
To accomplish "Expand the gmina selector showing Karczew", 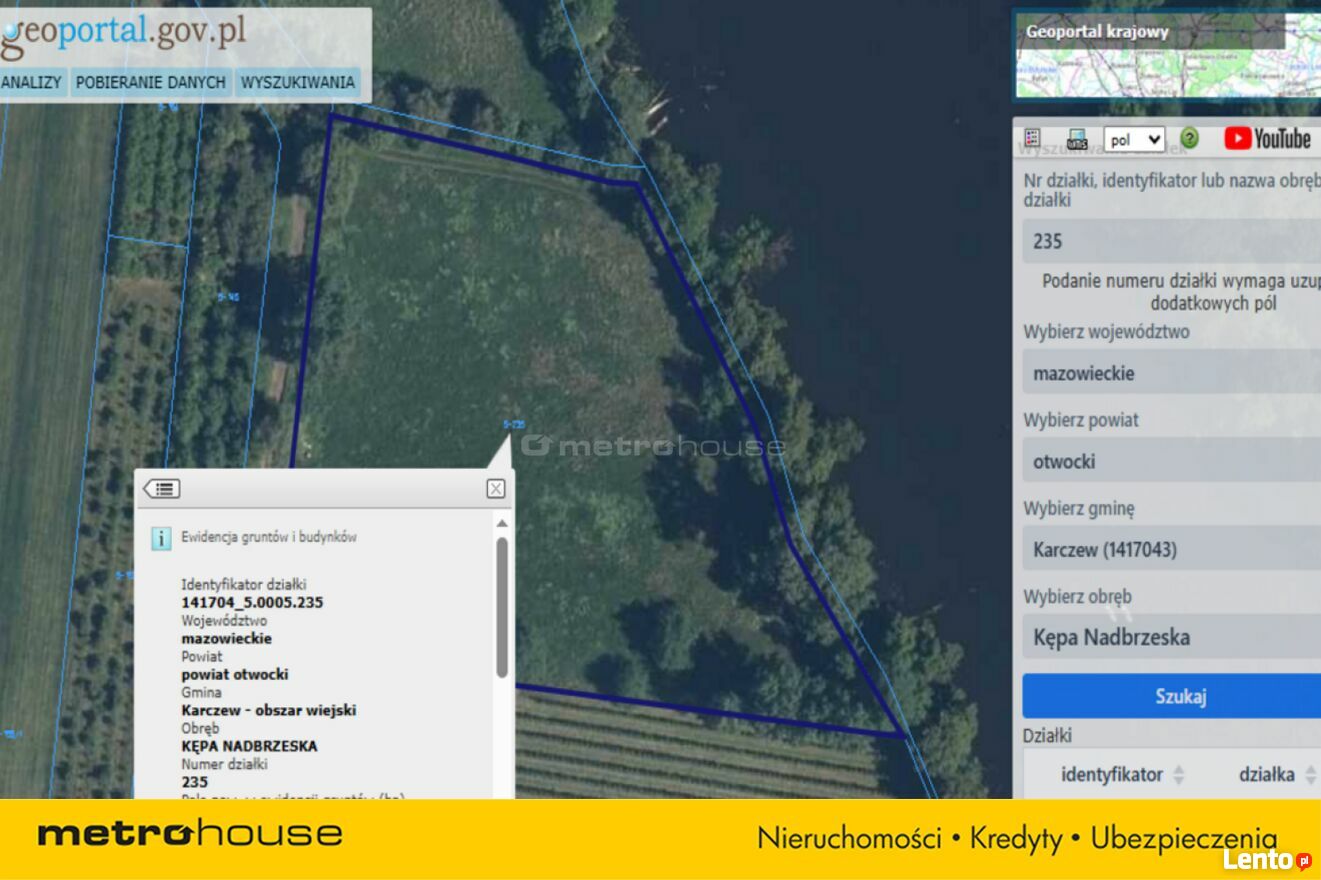I will (1170, 549).
